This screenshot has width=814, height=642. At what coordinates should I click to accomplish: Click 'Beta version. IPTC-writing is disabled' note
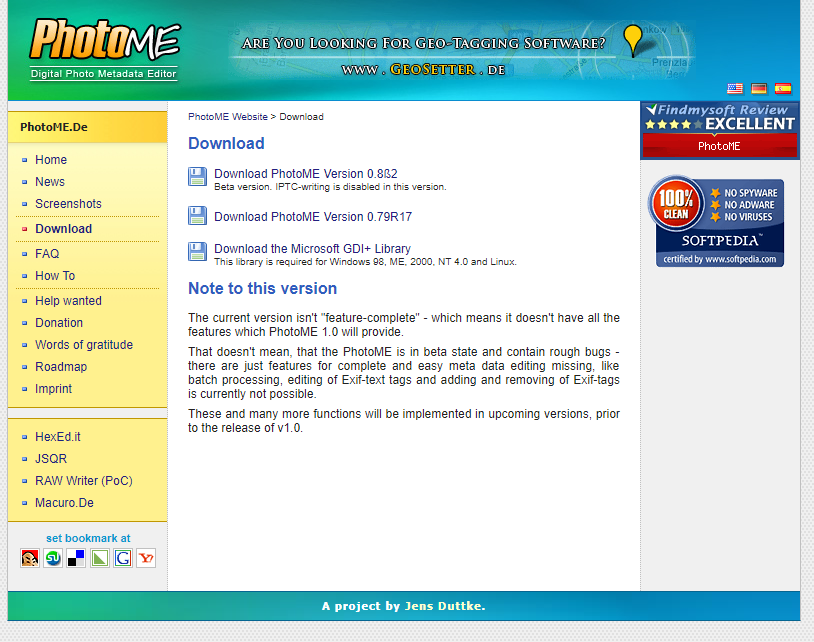[x=330, y=187]
